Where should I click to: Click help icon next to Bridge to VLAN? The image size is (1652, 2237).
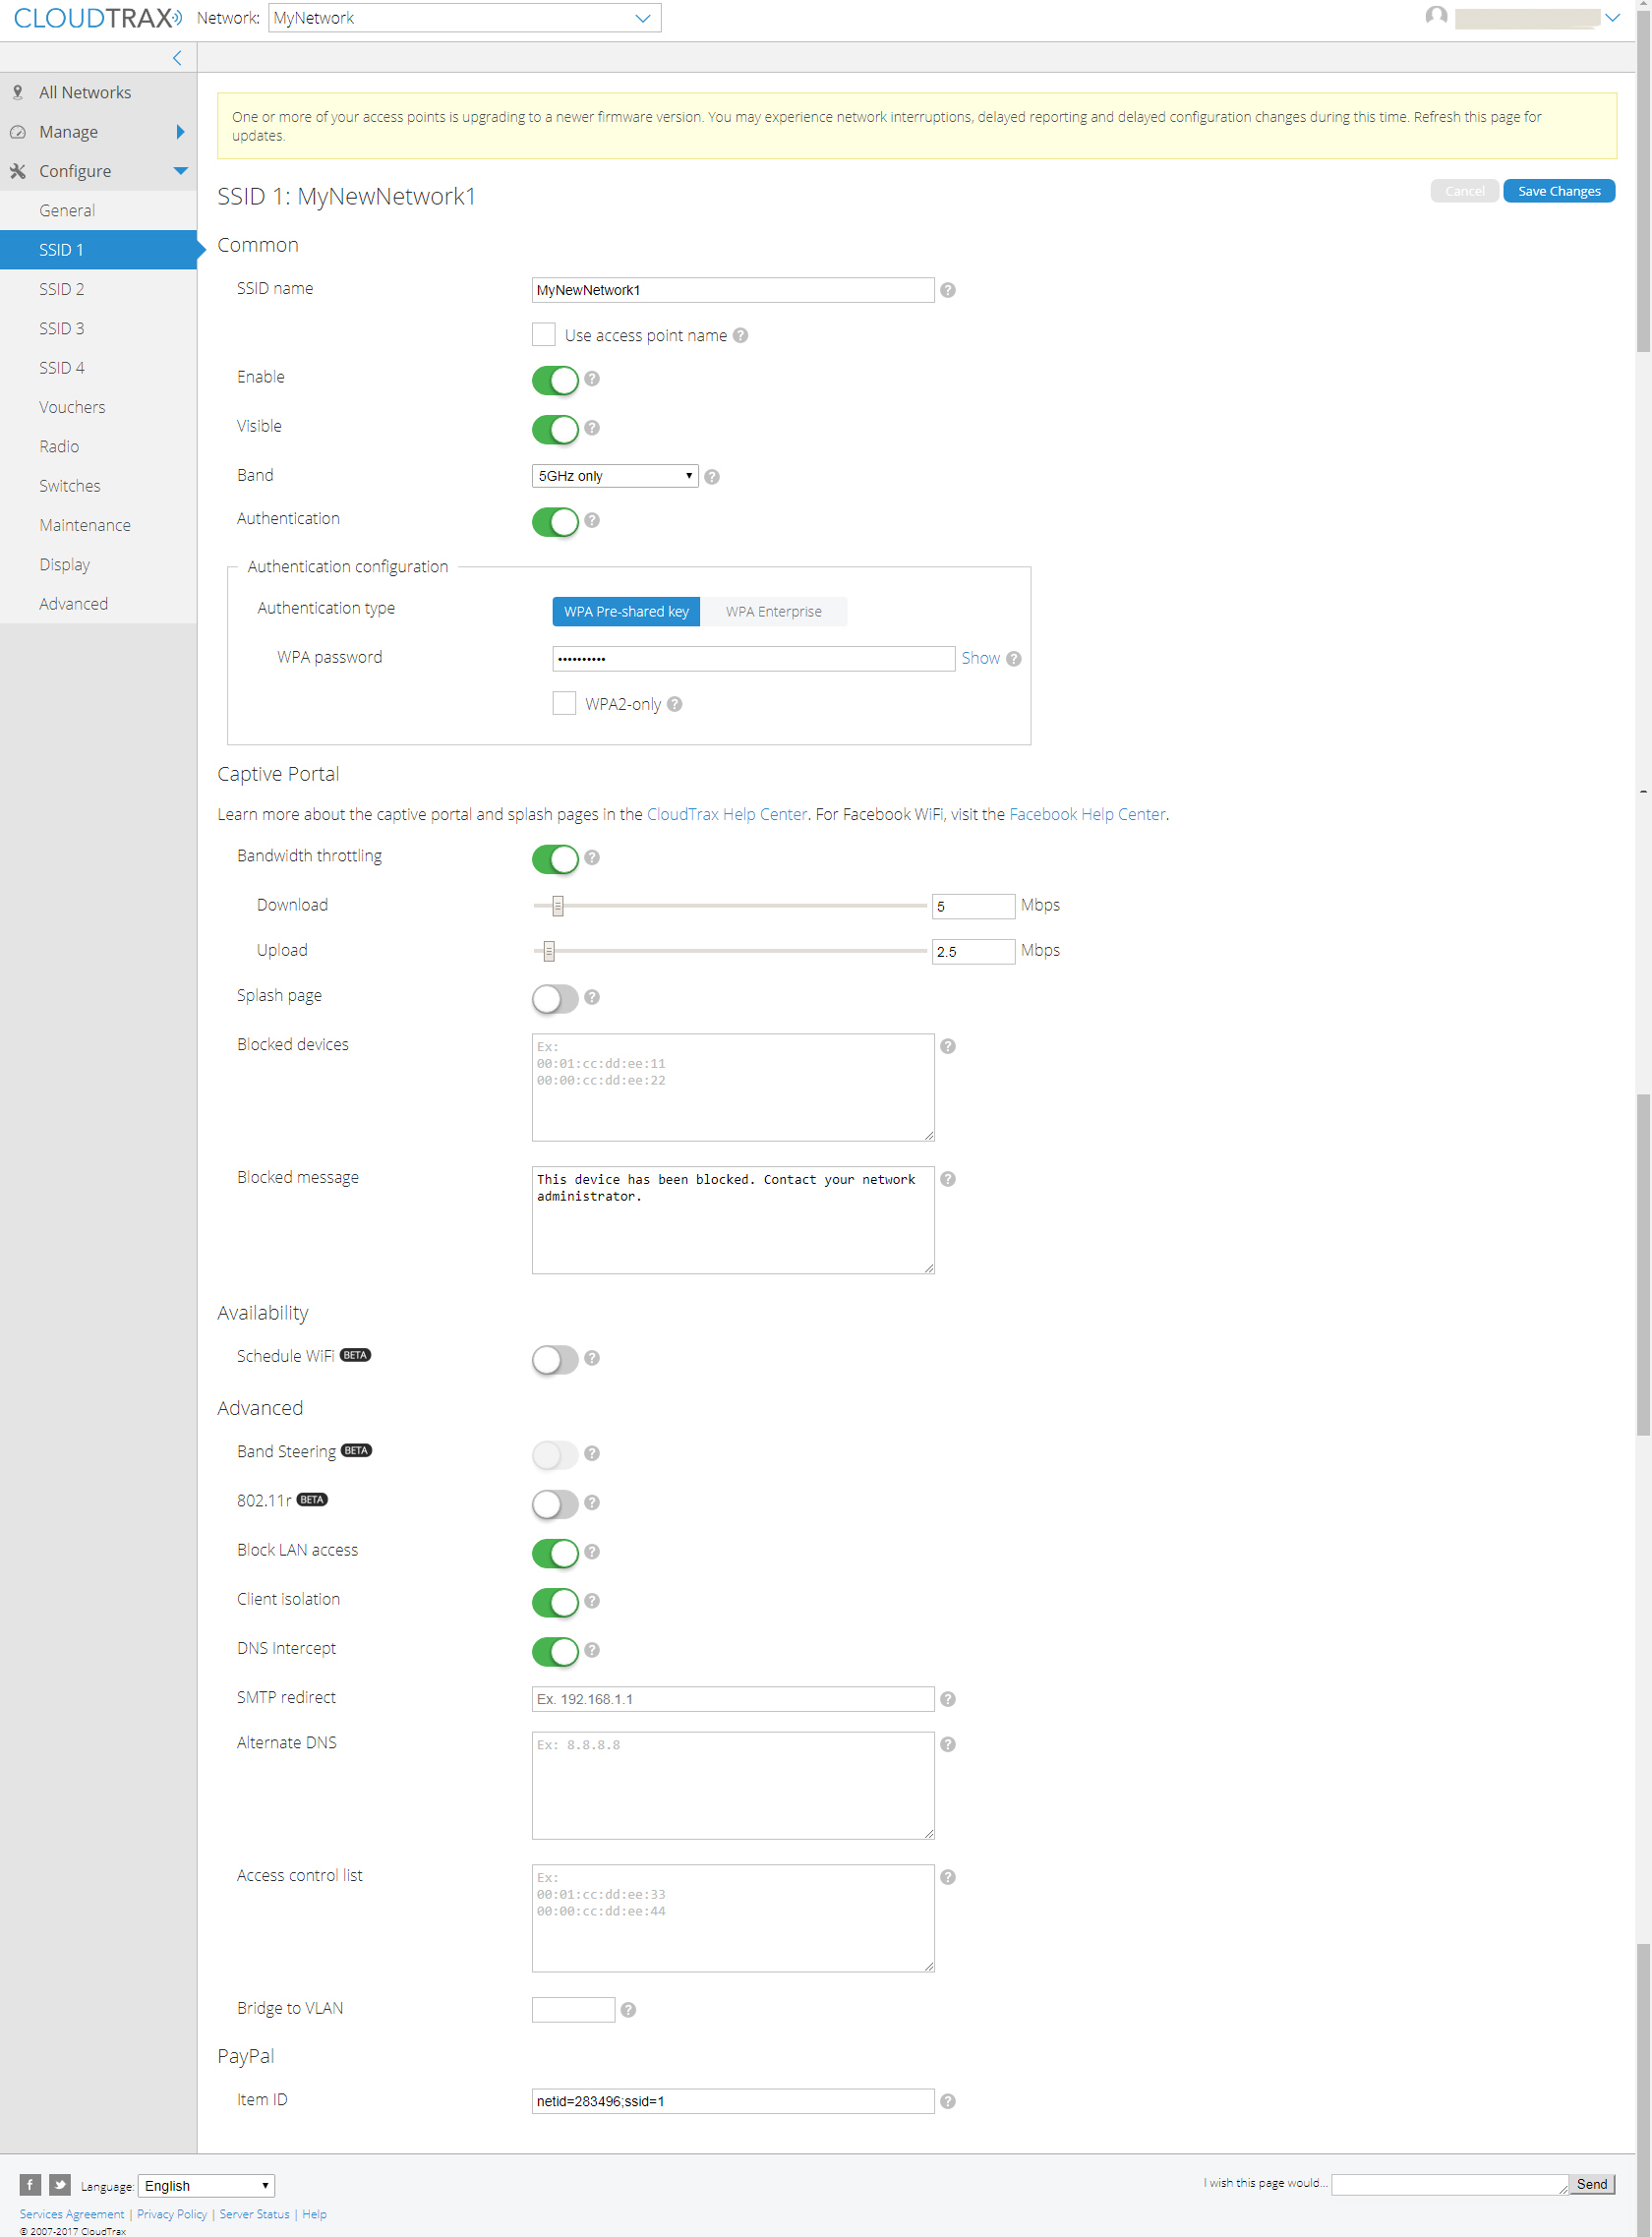628,2010
